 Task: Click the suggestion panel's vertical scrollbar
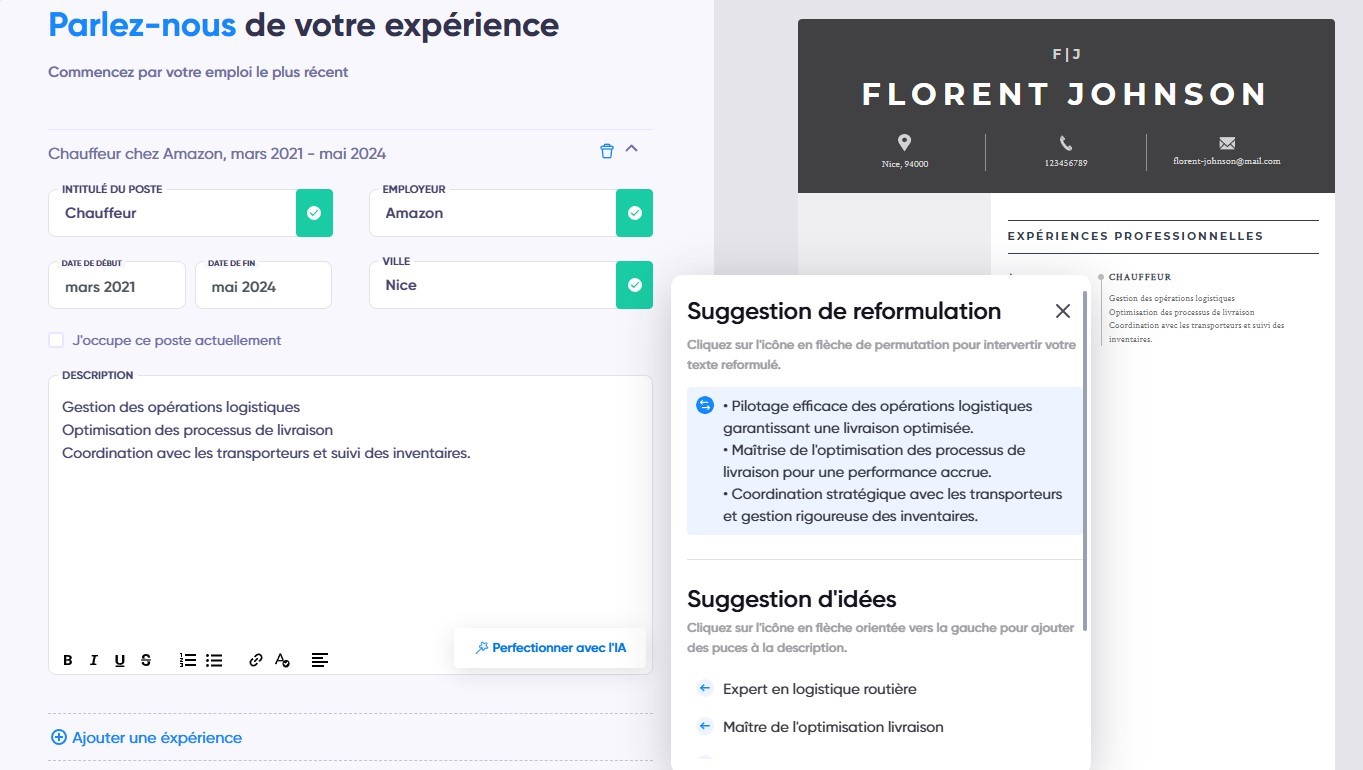[x=1086, y=460]
